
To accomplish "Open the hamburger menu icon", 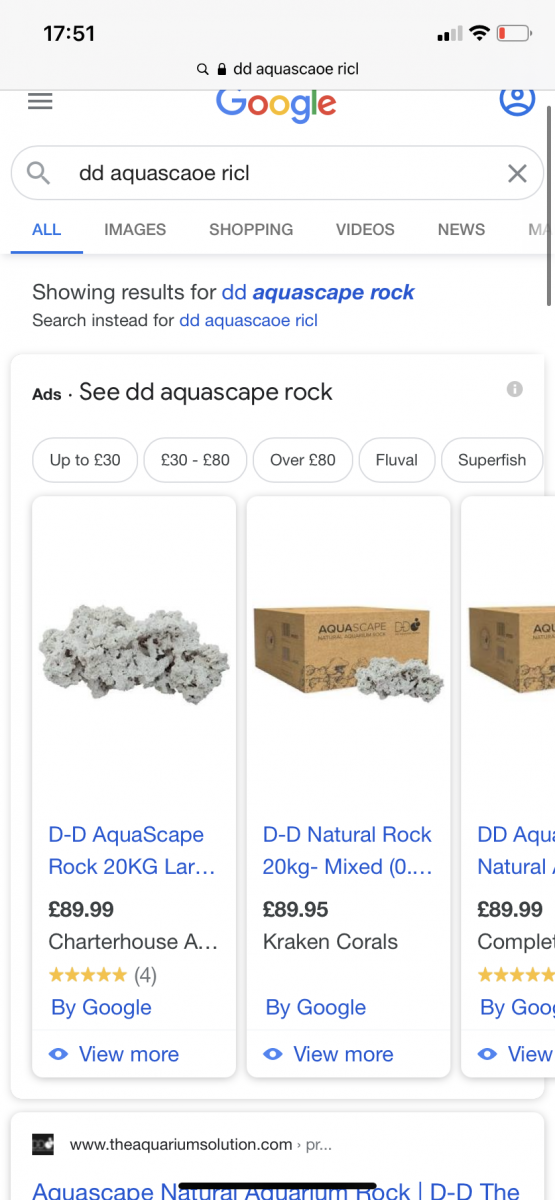I will click(40, 101).
